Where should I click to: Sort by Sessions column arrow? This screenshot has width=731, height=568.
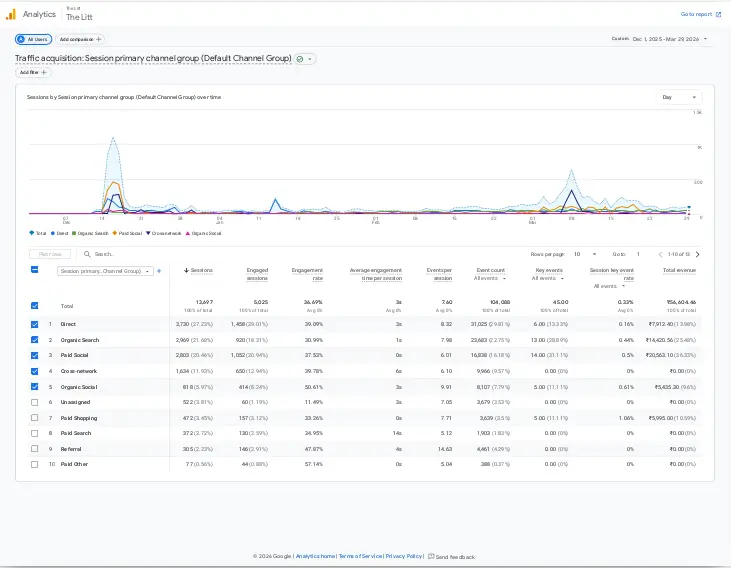[x=186, y=270]
